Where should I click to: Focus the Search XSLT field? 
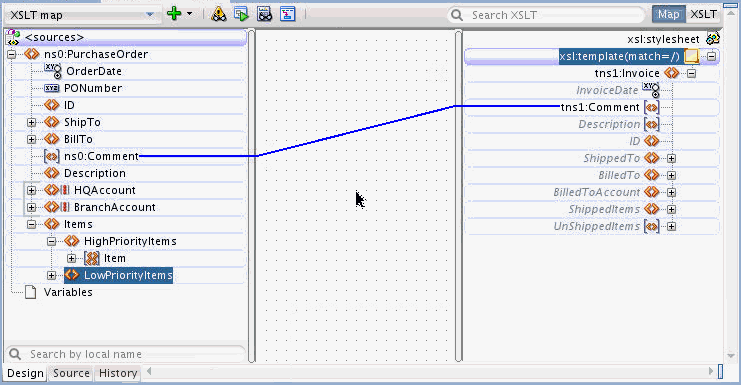click(x=546, y=15)
